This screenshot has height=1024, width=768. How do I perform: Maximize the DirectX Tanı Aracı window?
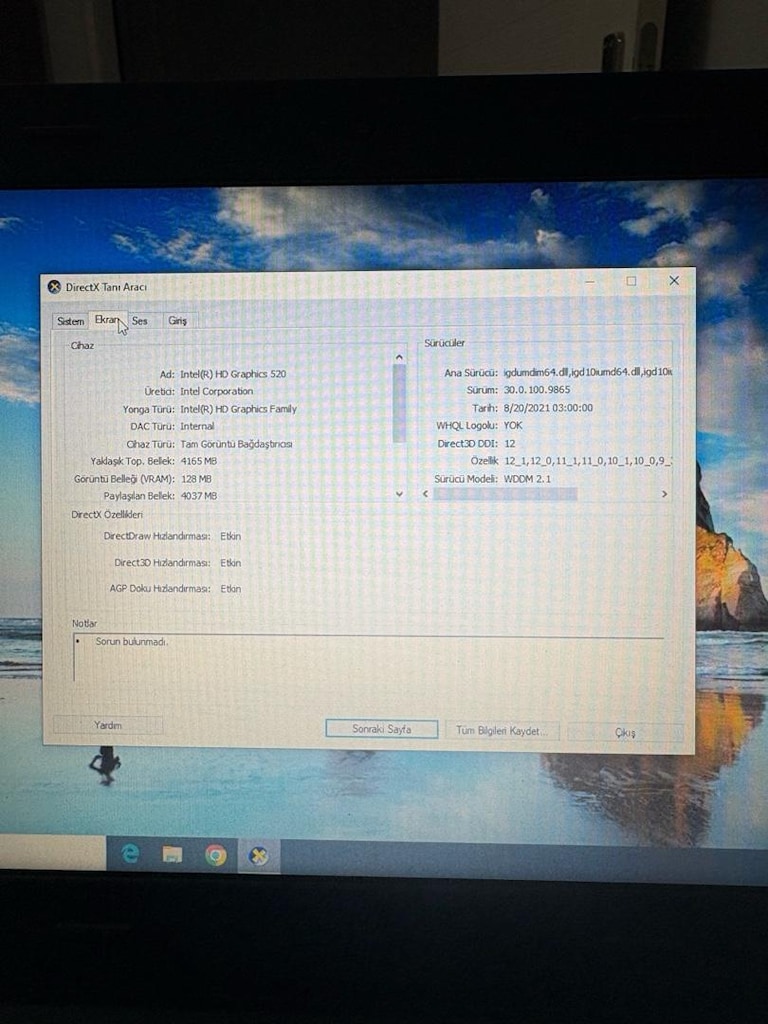(631, 281)
